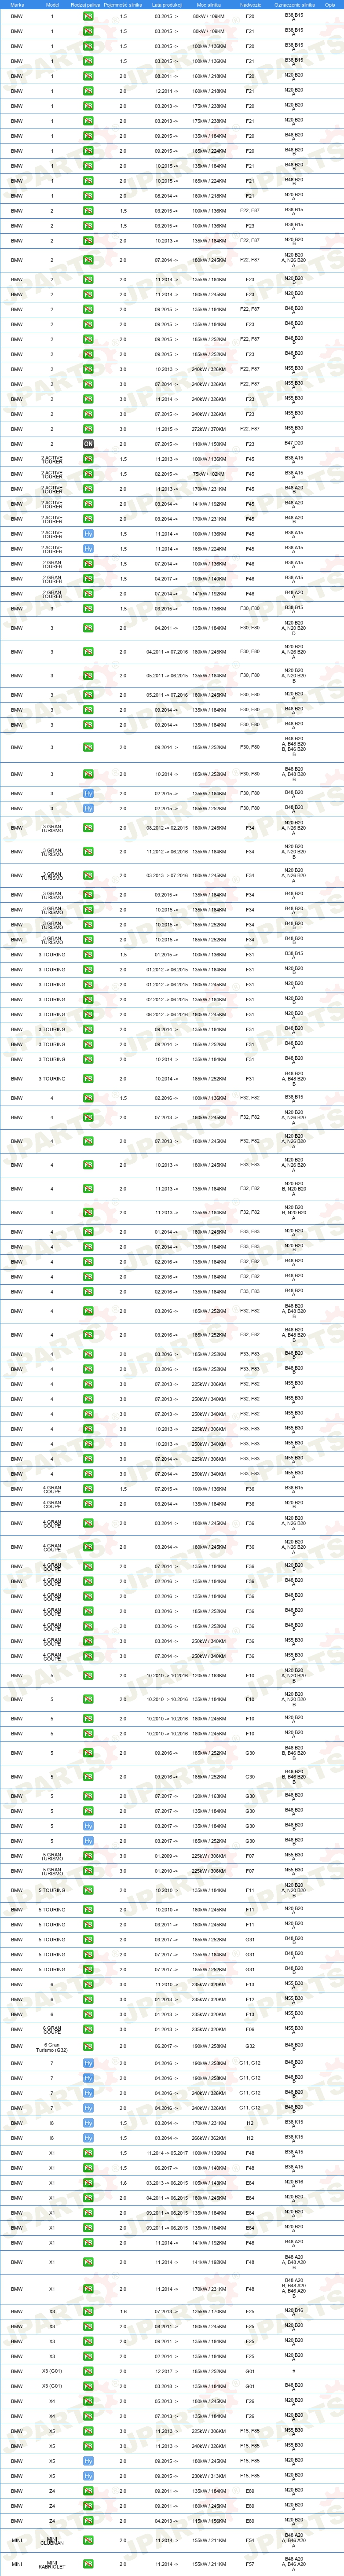The image size is (344, 2576).
Task: Click the Pojemność silnika column header
Action: (123, 5)
